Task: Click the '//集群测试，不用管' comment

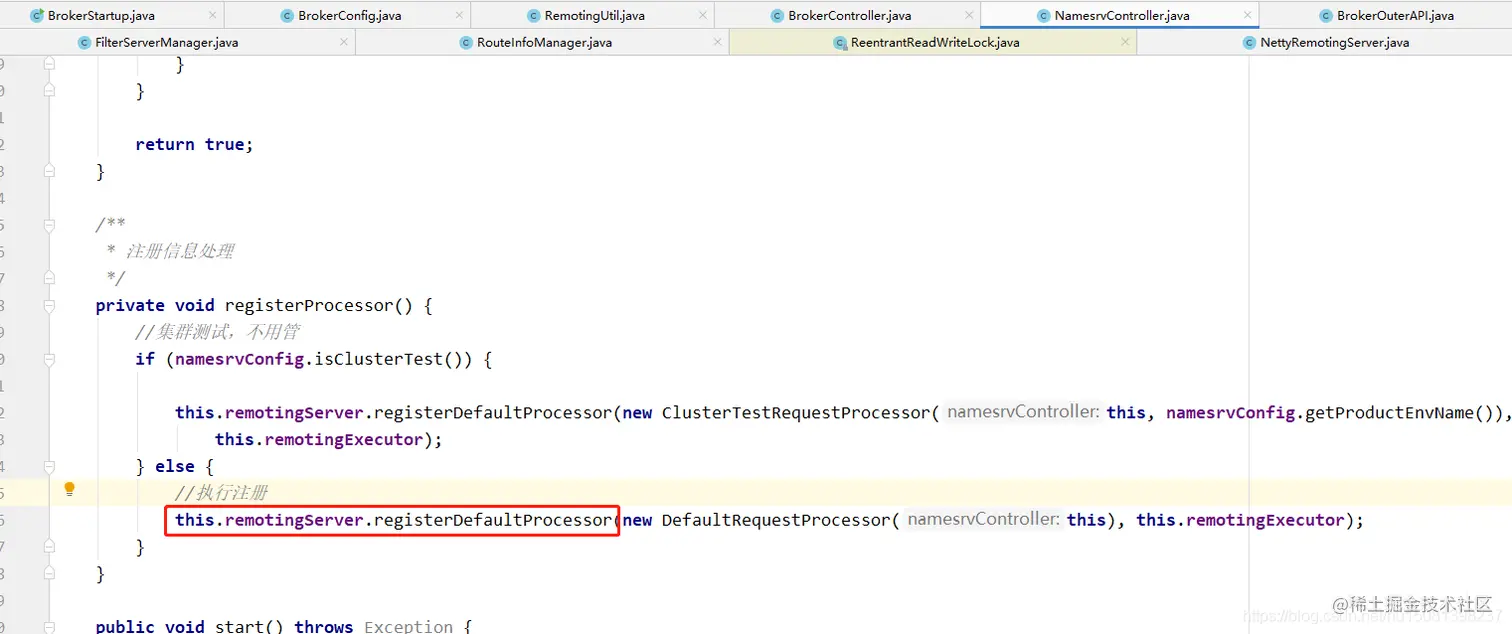Action: (217, 332)
